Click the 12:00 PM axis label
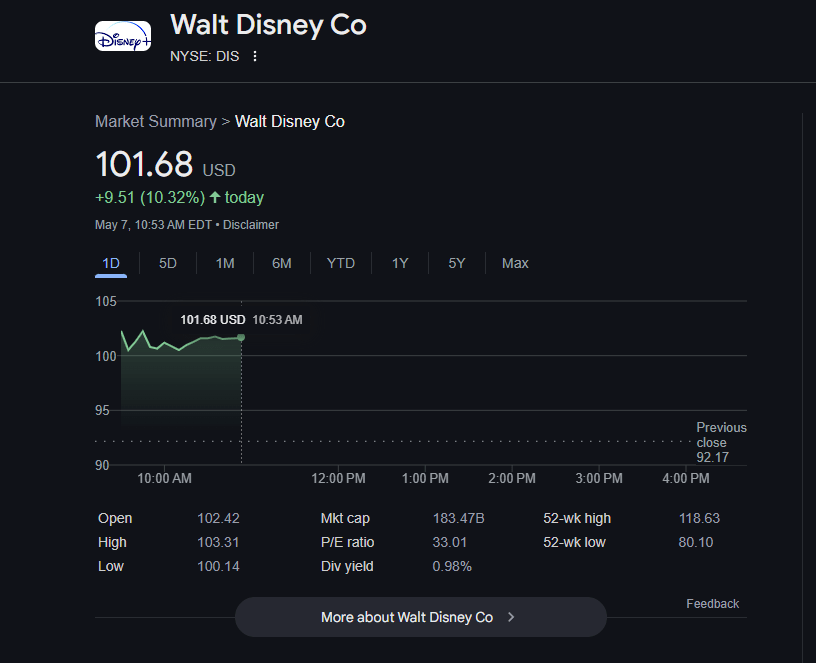 point(338,478)
